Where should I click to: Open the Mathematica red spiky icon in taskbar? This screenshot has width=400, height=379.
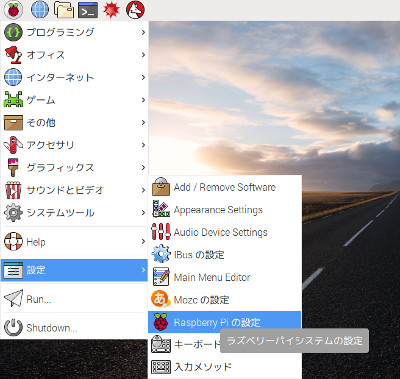coord(111,9)
